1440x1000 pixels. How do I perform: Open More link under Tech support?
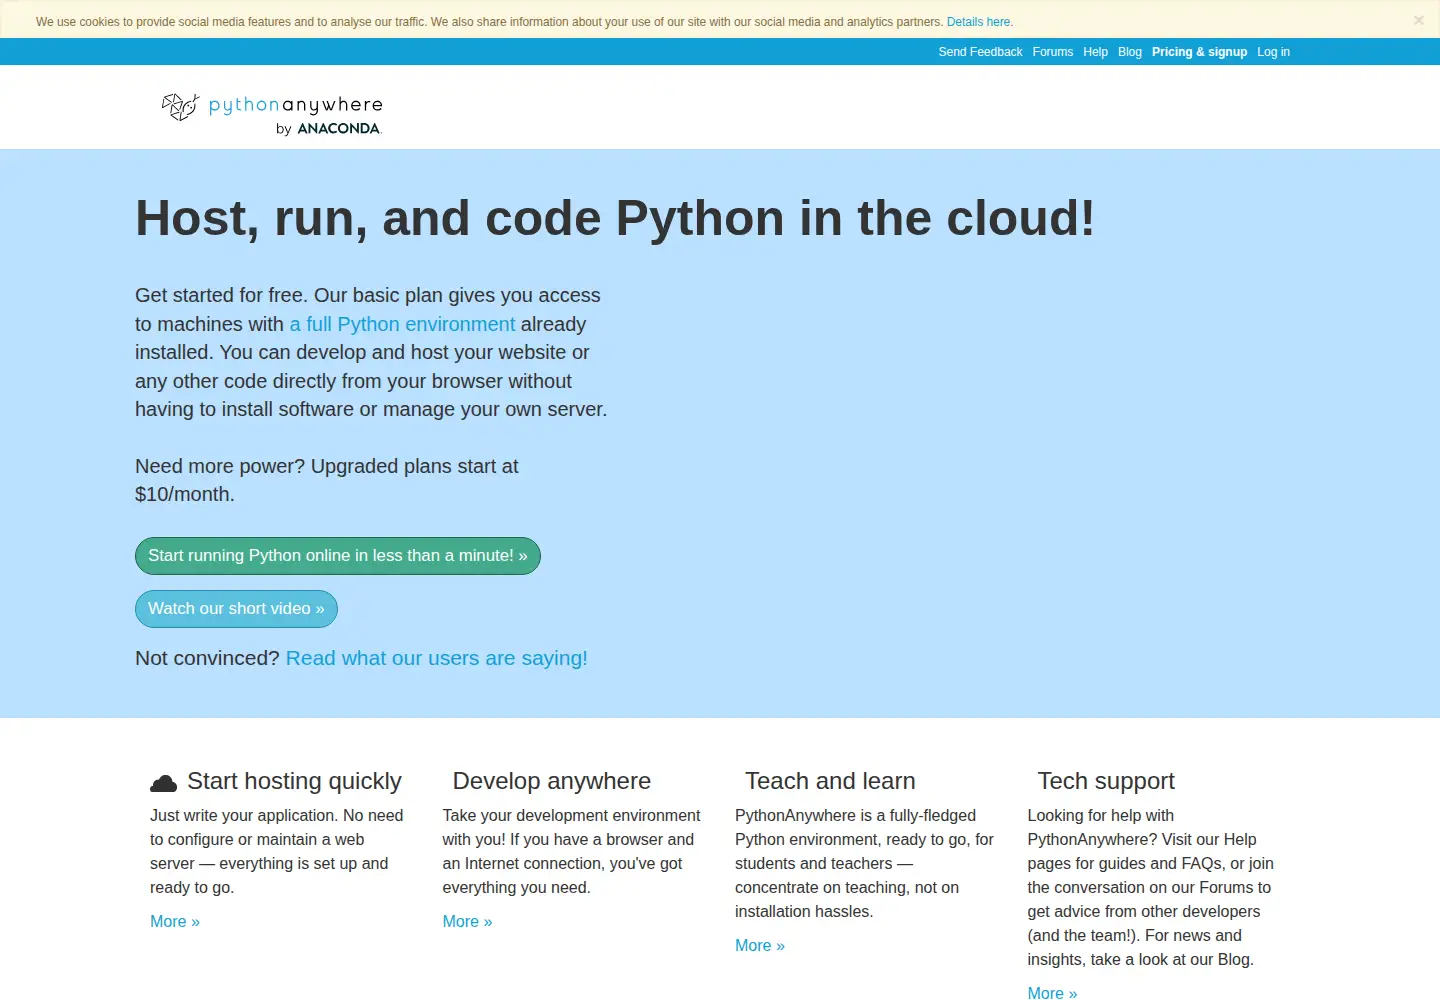pyautogui.click(x=1052, y=993)
